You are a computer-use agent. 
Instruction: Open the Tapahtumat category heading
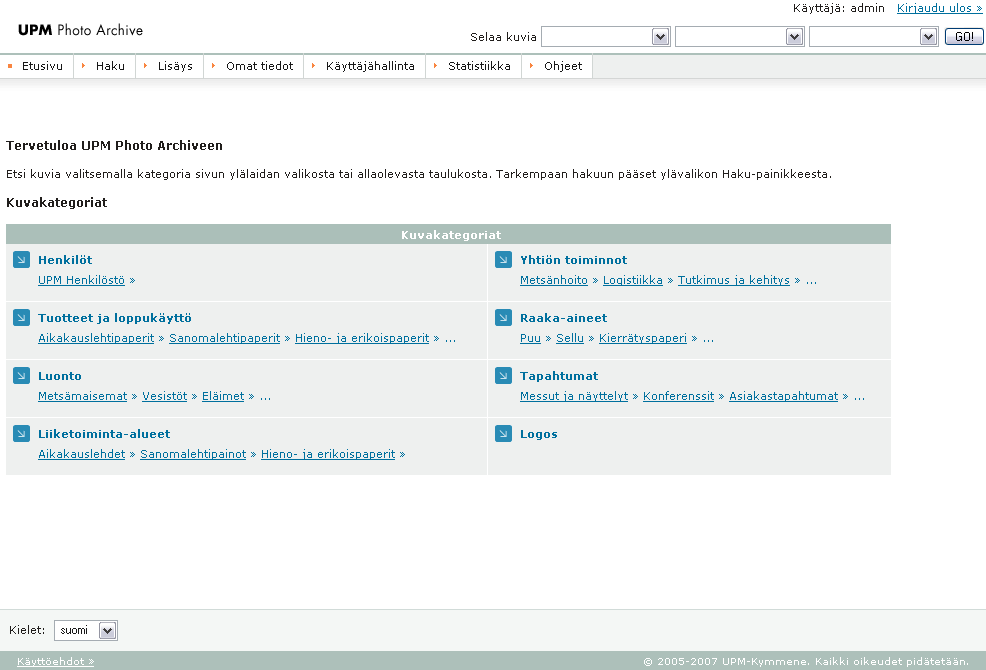click(559, 376)
